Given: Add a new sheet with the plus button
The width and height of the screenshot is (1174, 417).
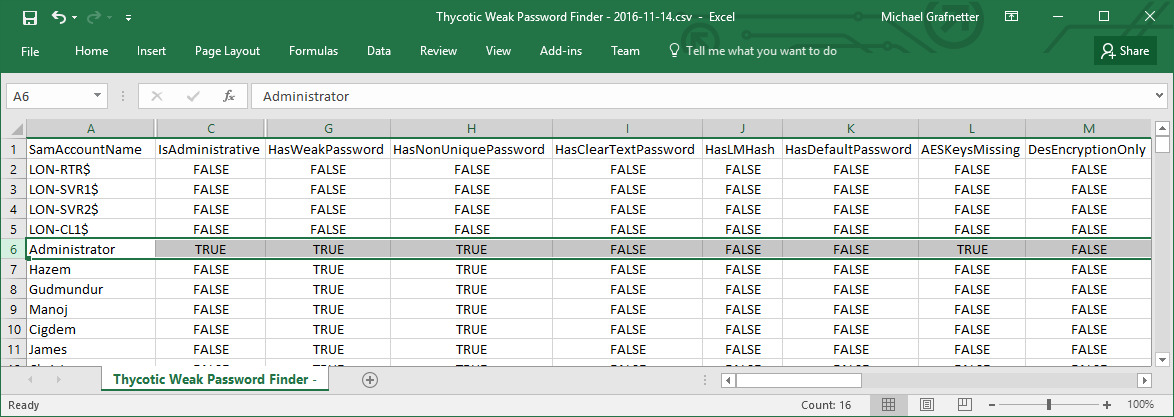Looking at the screenshot, I should [369, 380].
